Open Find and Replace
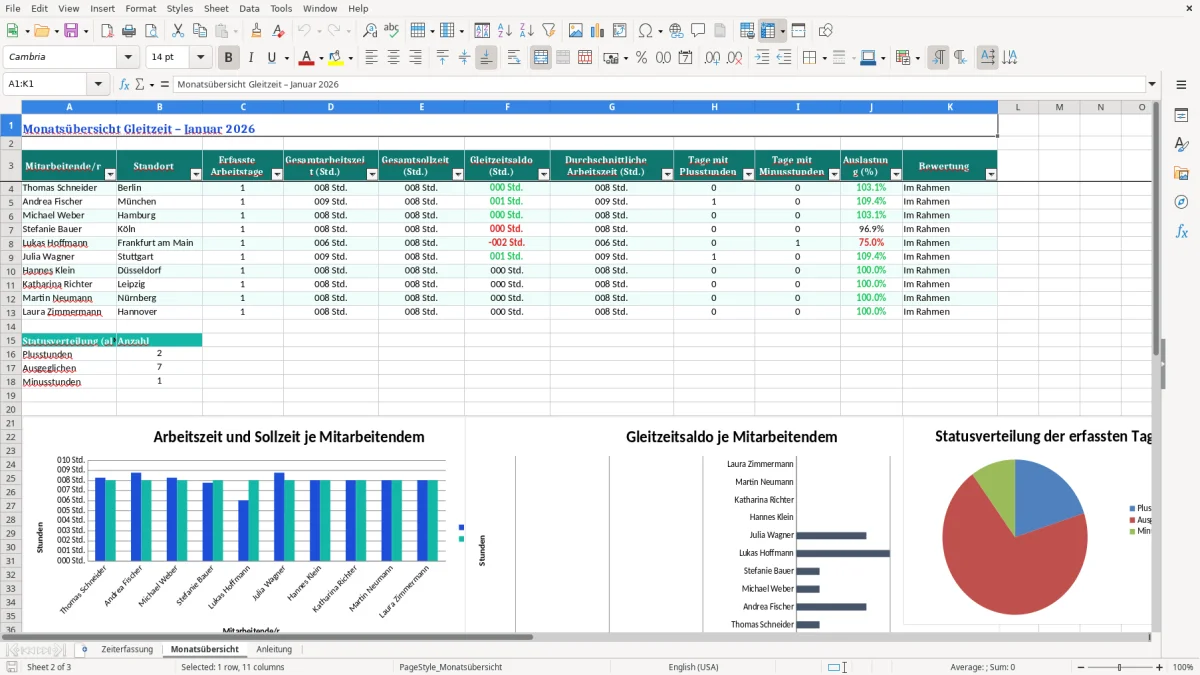The height and width of the screenshot is (675, 1200). tap(370, 31)
